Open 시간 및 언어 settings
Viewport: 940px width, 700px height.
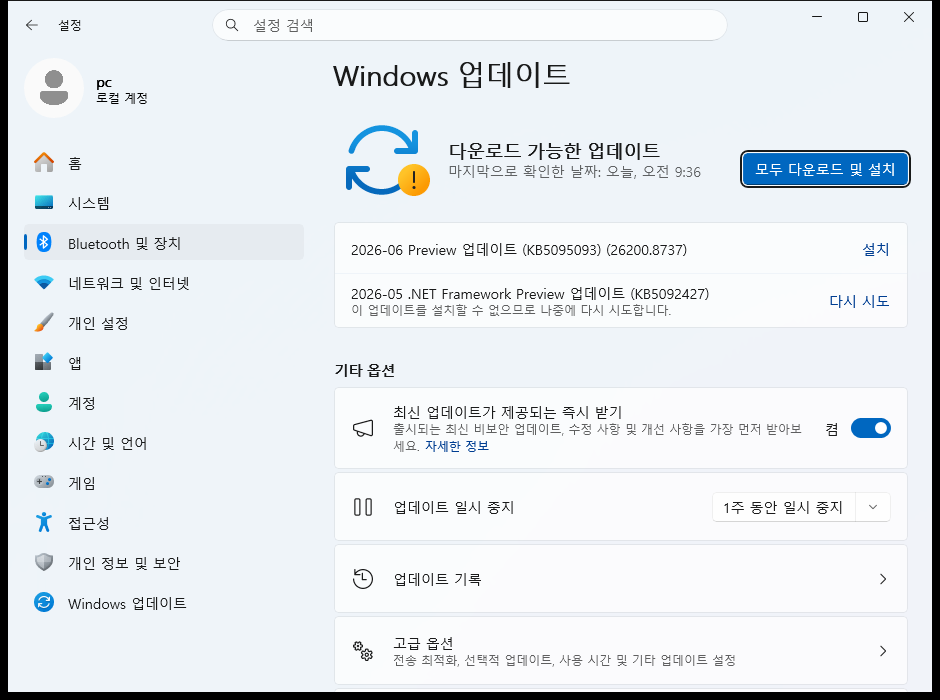click(x=164, y=443)
